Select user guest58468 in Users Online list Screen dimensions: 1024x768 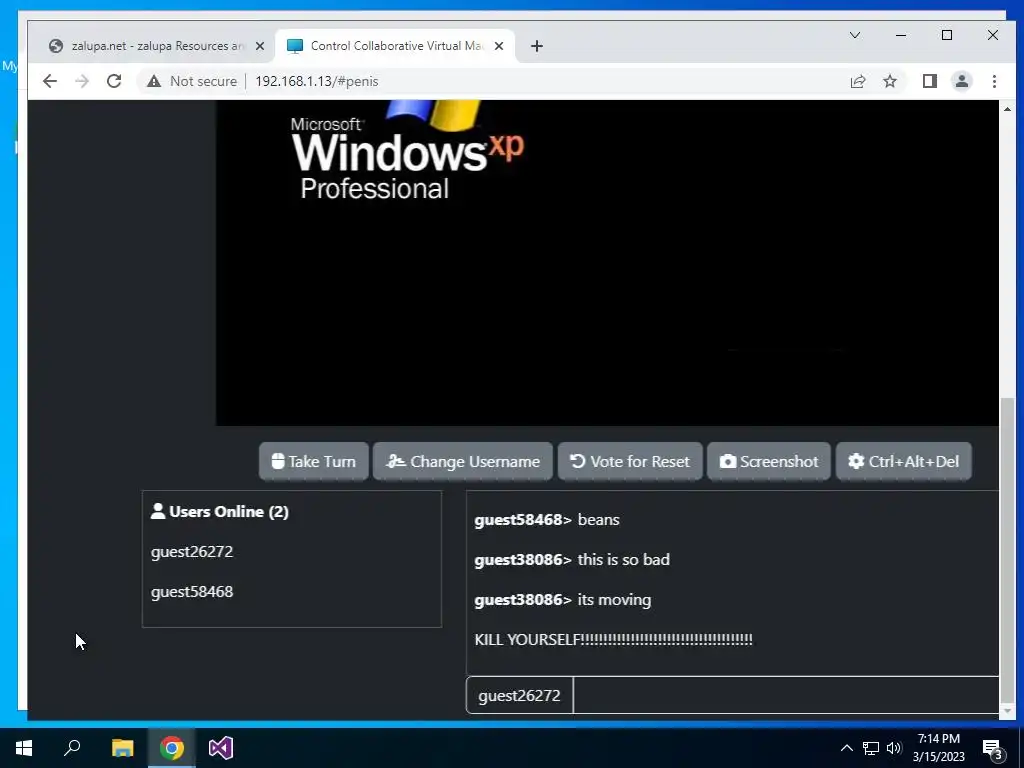192,592
